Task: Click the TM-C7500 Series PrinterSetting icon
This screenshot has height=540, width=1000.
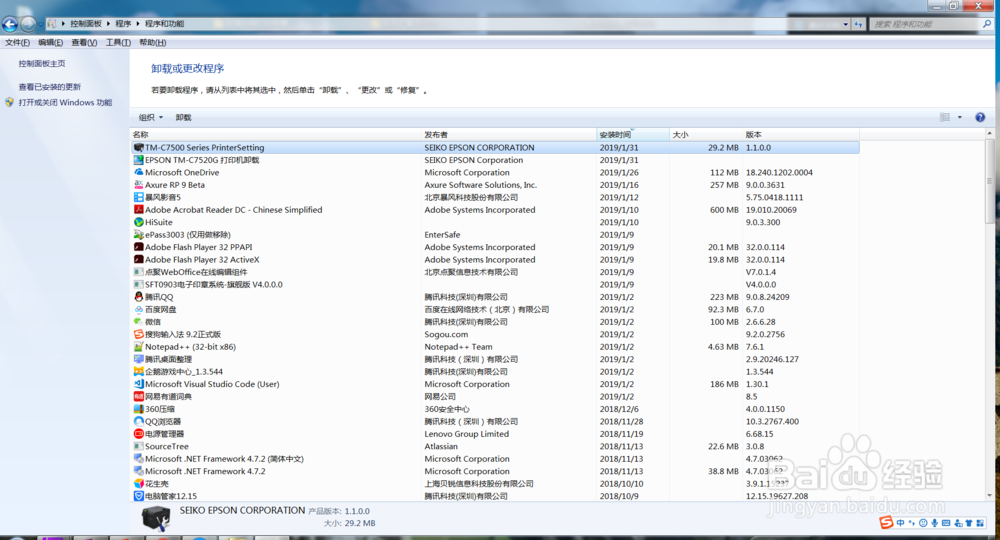Action: click(x=138, y=147)
